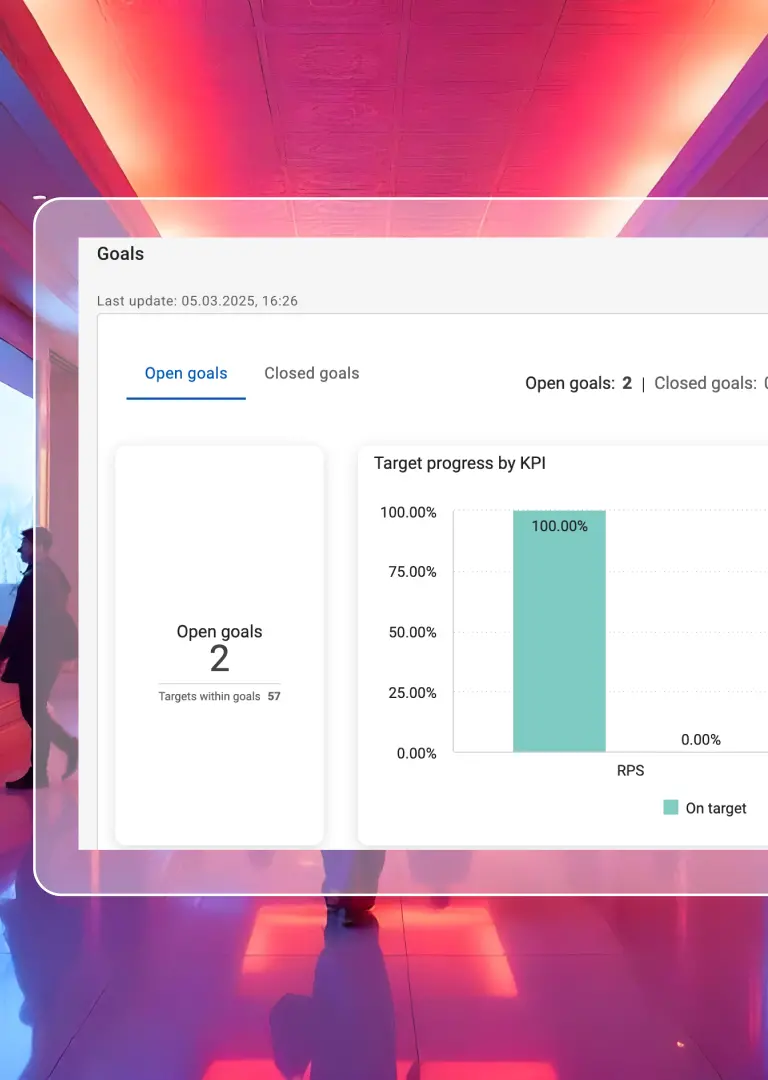
Task: Switch to the Closed goals tab
Action: (311, 373)
